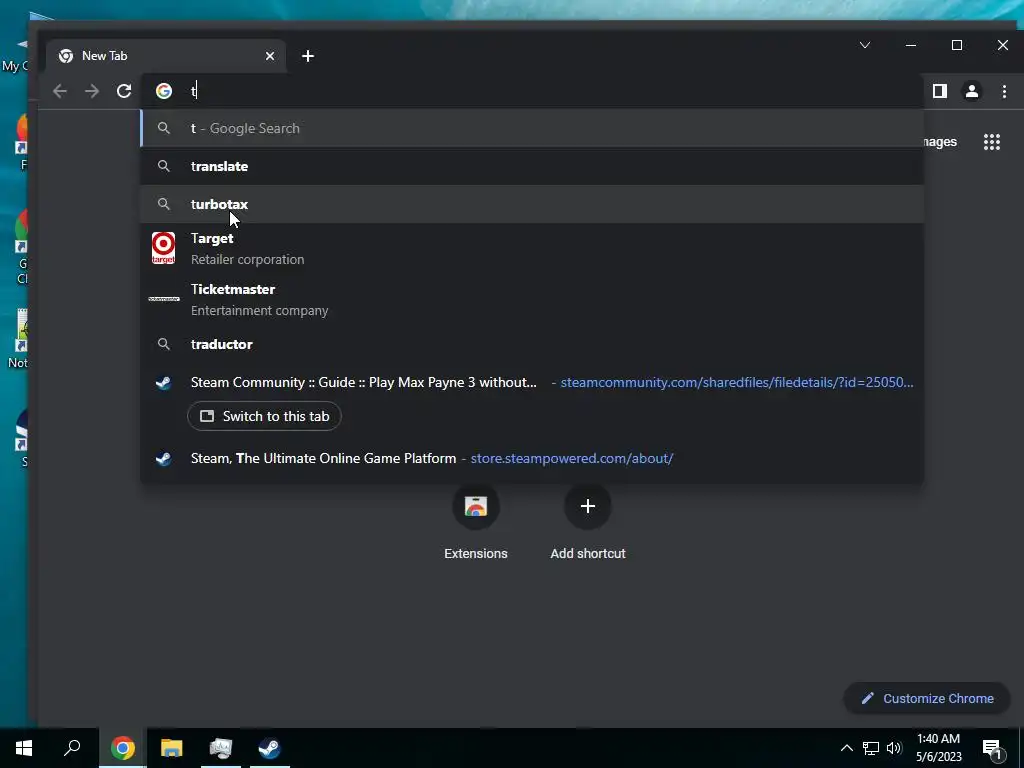Select the New Tab tab

tap(166, 56)
